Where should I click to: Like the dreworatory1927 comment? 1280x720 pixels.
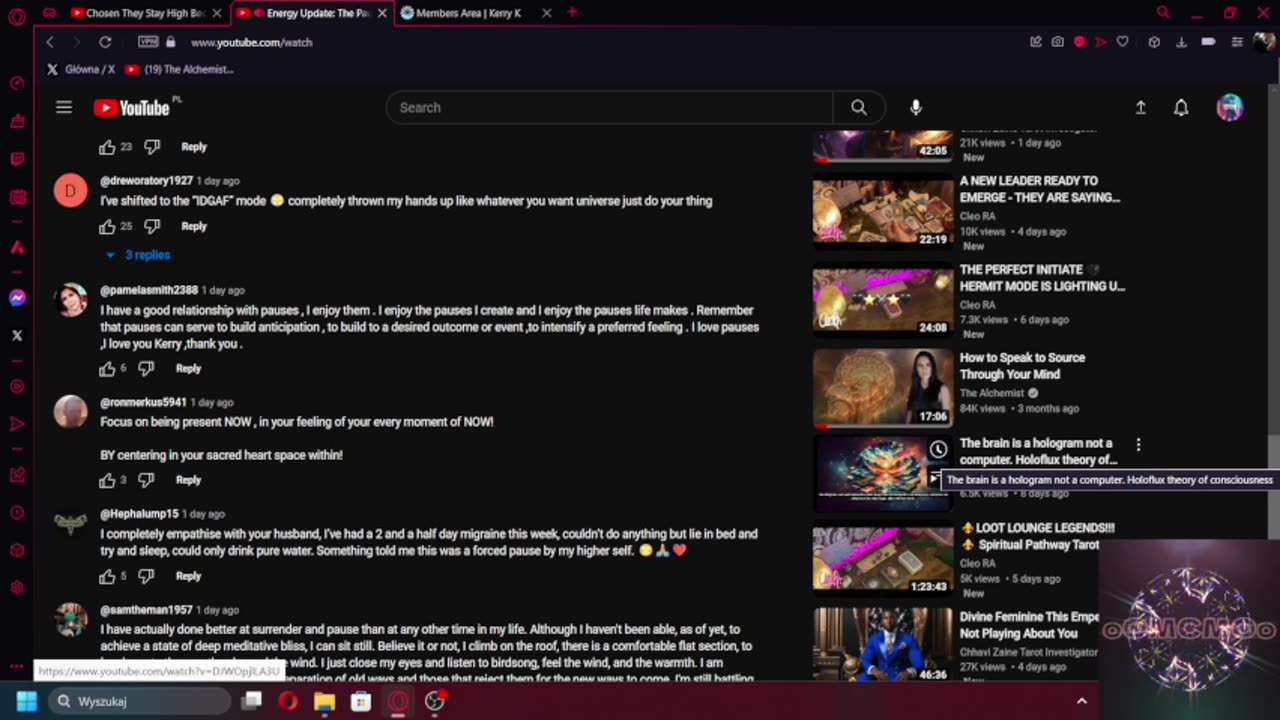[x=107, y=227]
